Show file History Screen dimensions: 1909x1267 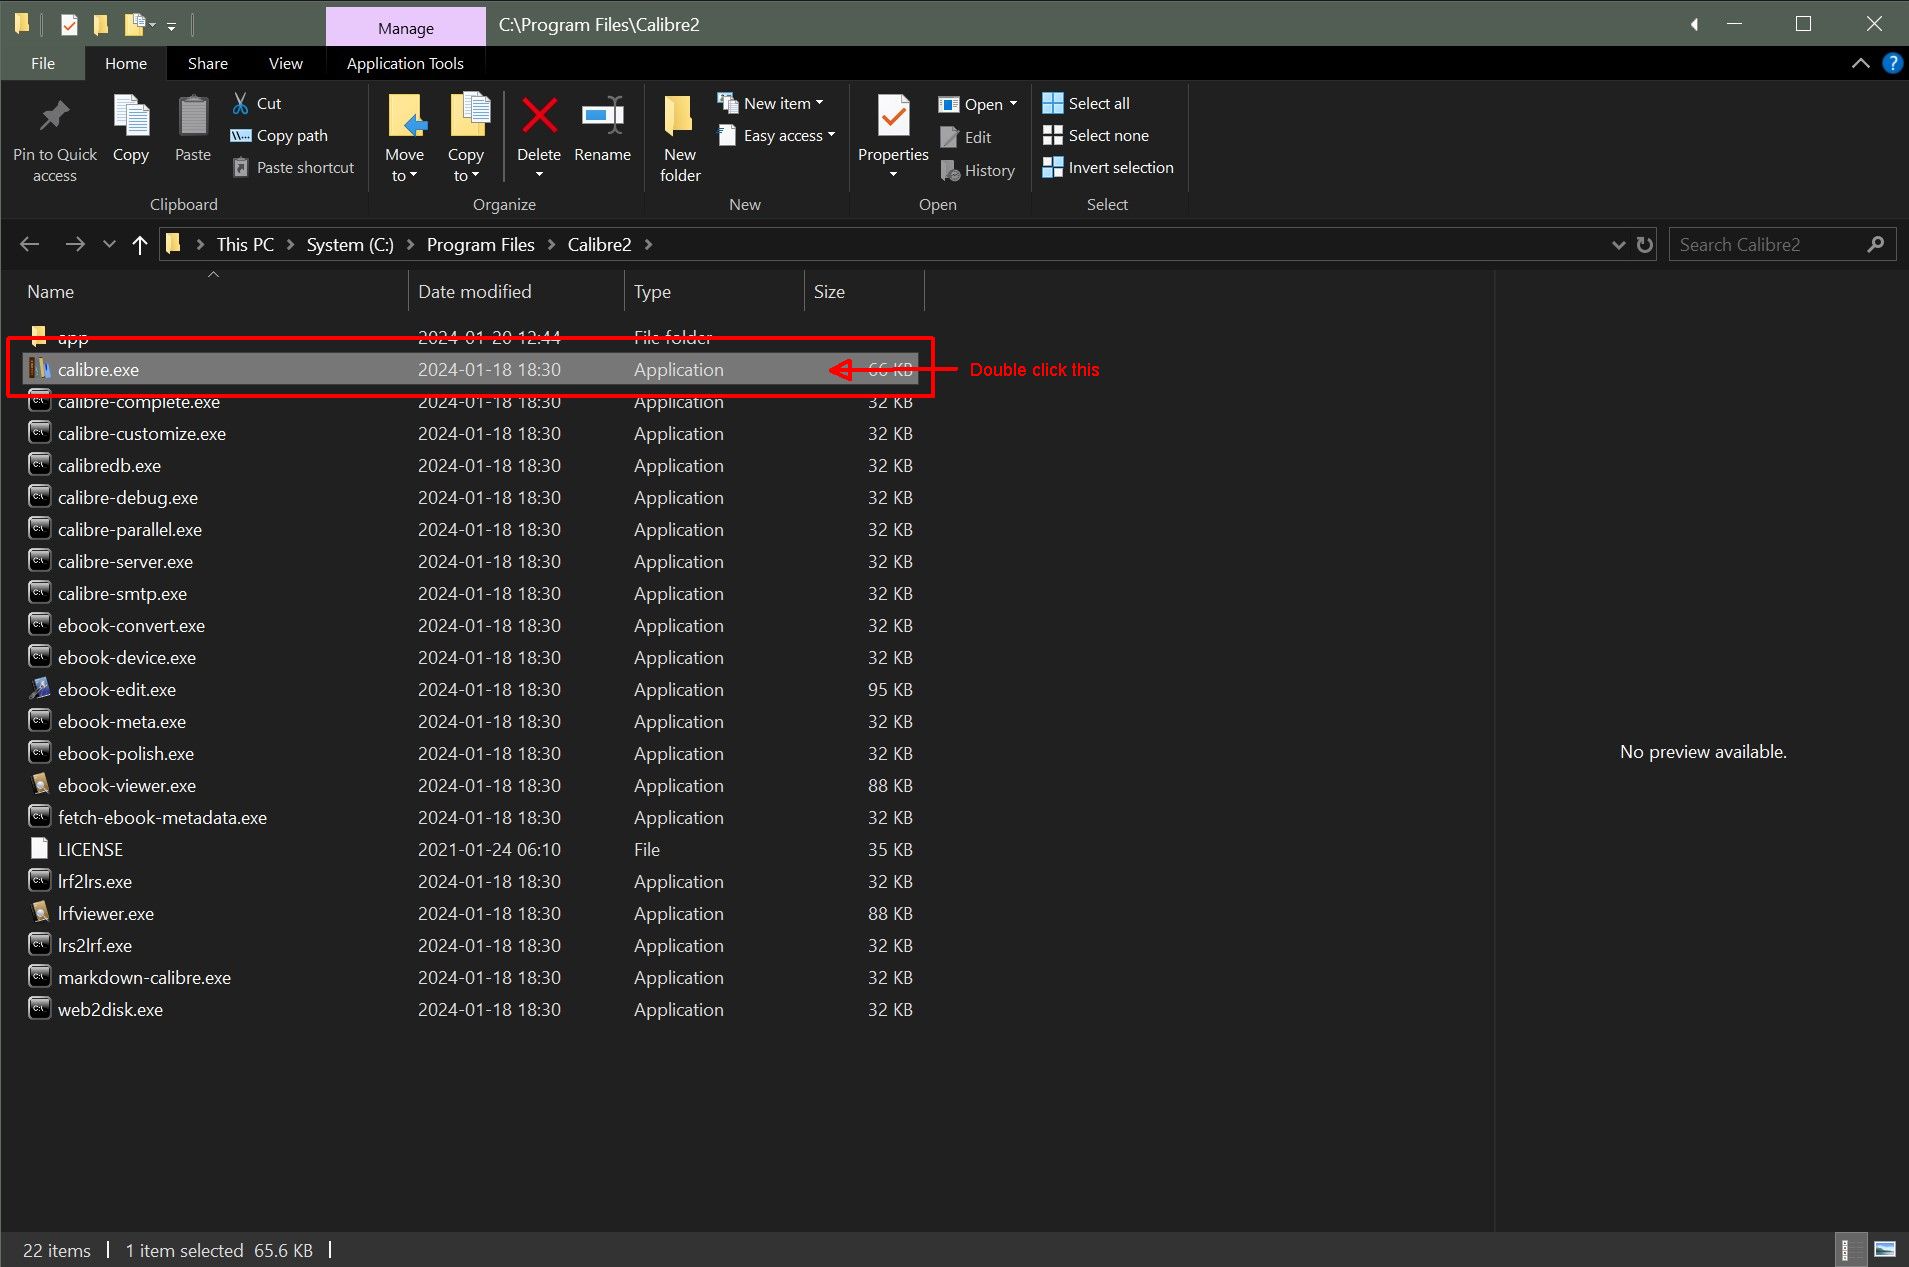[x=978, y=171]
